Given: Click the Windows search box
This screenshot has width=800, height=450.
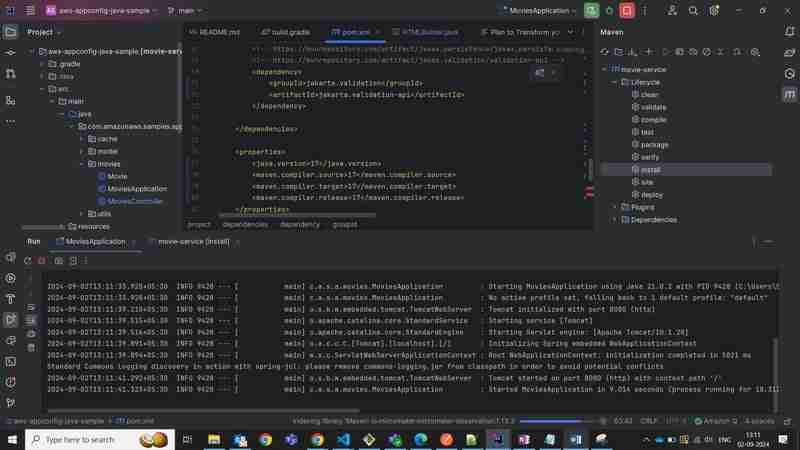Looking at the screenshot, I should coord(99,439).
